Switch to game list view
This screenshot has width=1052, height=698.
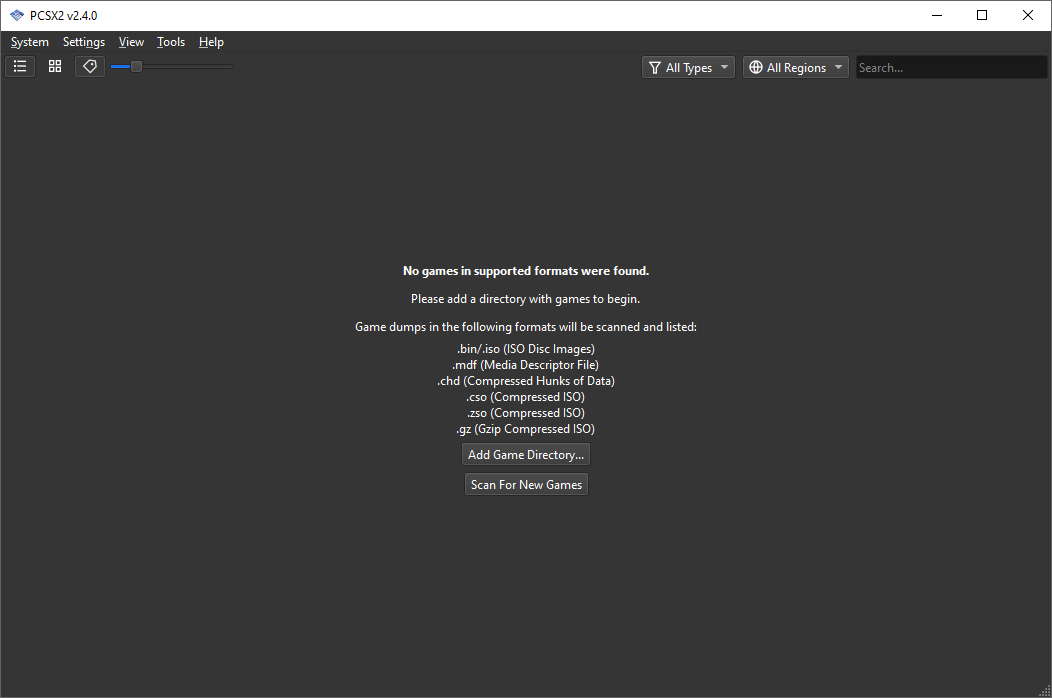(x=20, y=67)
